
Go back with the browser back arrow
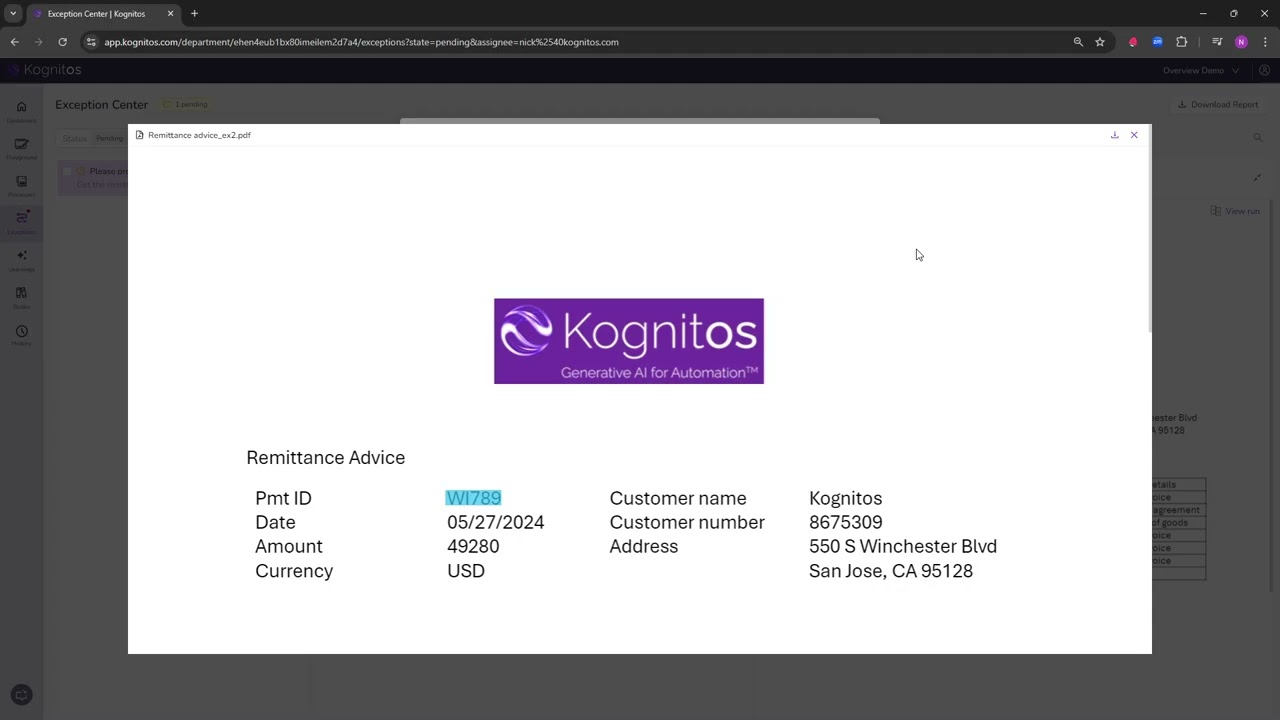tap(14, 42)
